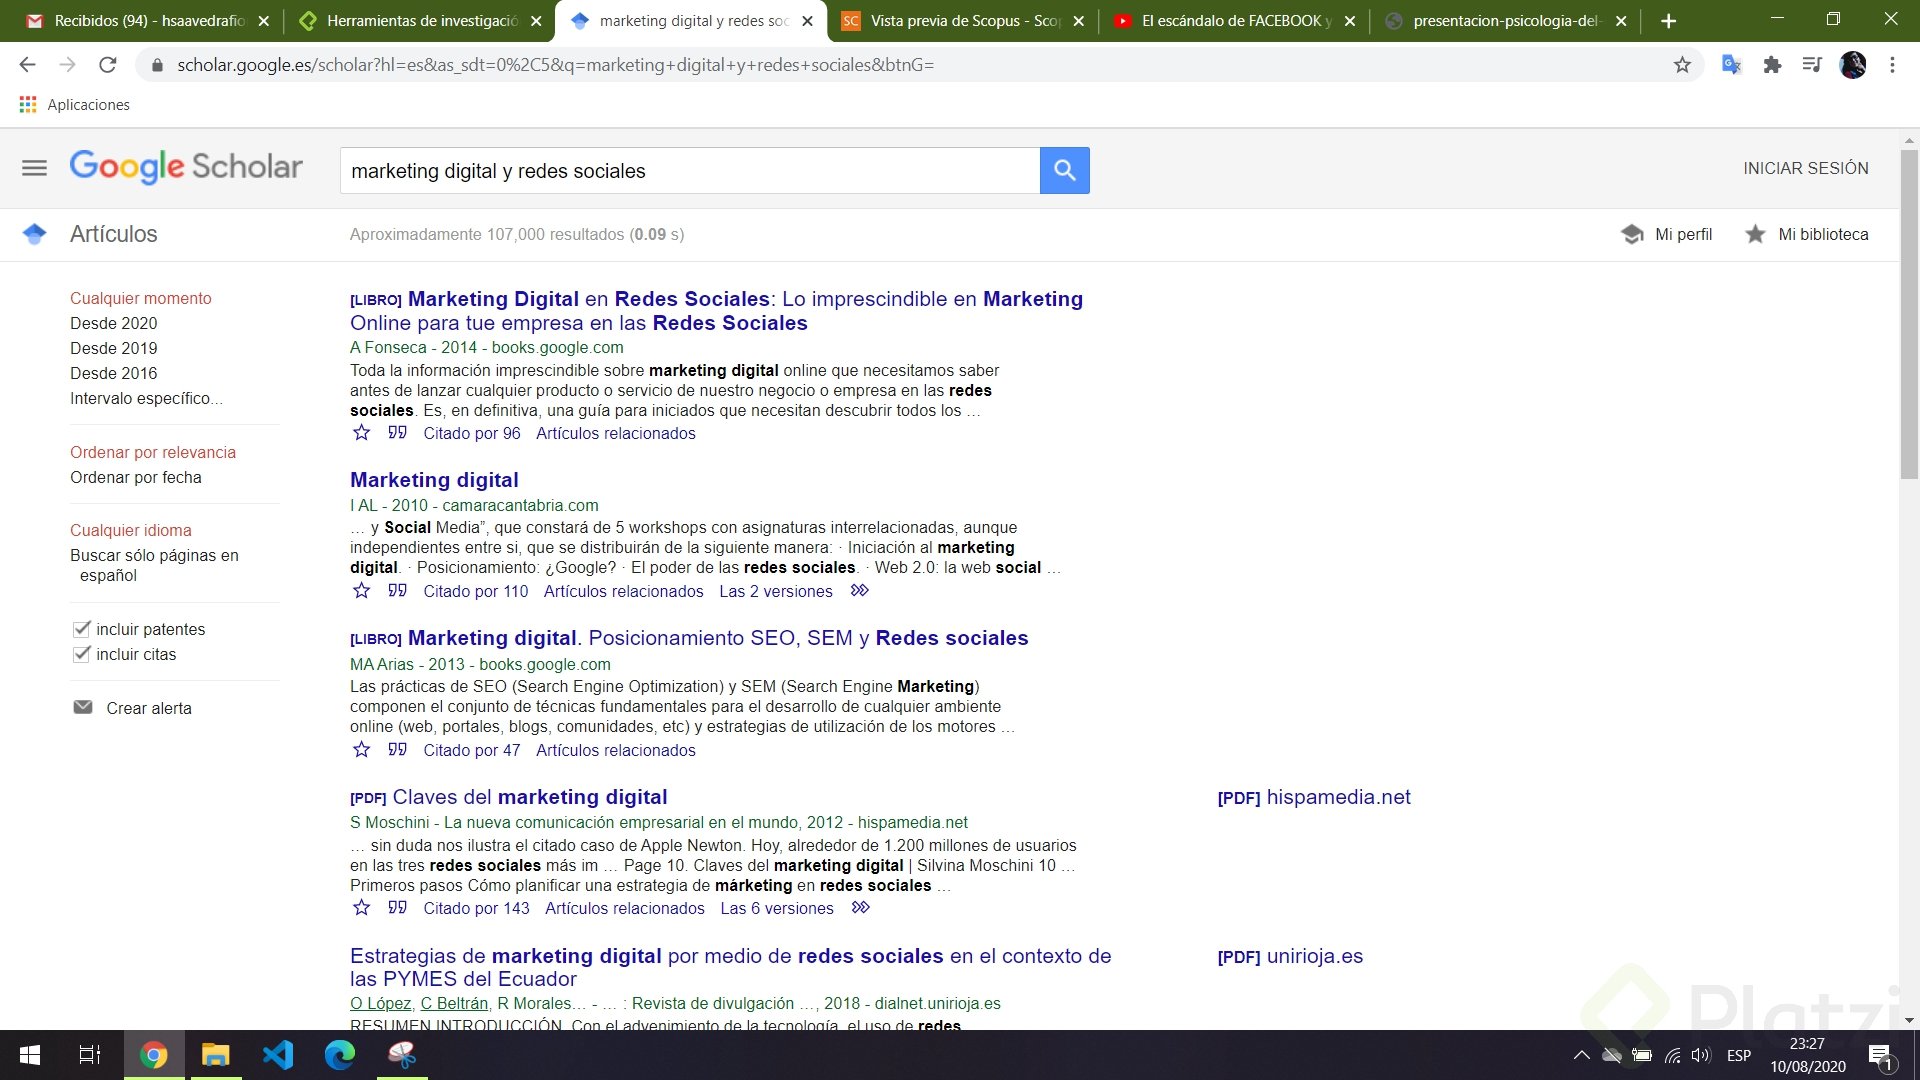This screenshot has height=1080, width=1920.
Task: Open Citado por 143 link
Action: (476, 908)
